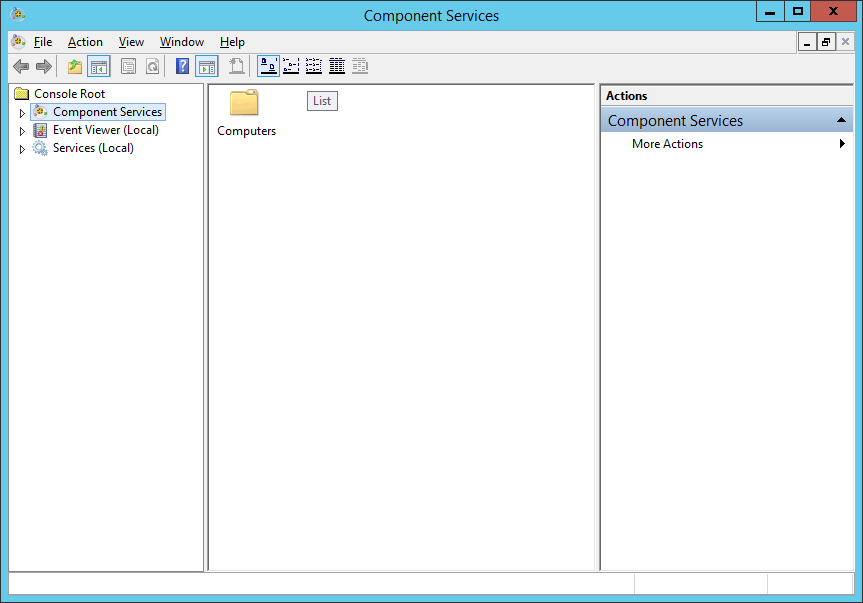
Task: Click the Forward arrow in the toolbar
Action: pyautogui.click(x=43, y=67)
